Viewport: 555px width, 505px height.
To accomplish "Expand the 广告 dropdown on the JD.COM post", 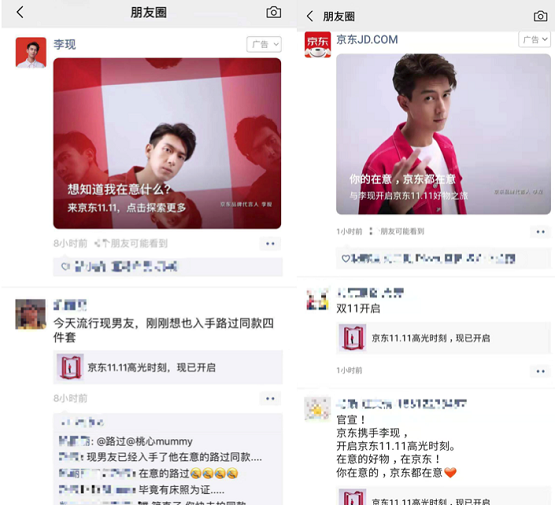I will [x=535, y=39].
